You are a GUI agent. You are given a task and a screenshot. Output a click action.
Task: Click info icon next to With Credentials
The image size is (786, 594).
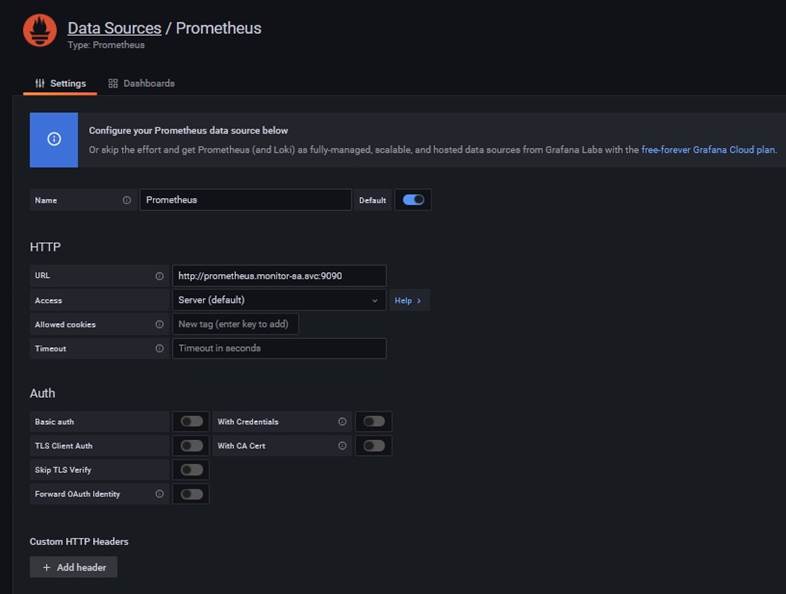pos(343,422)
